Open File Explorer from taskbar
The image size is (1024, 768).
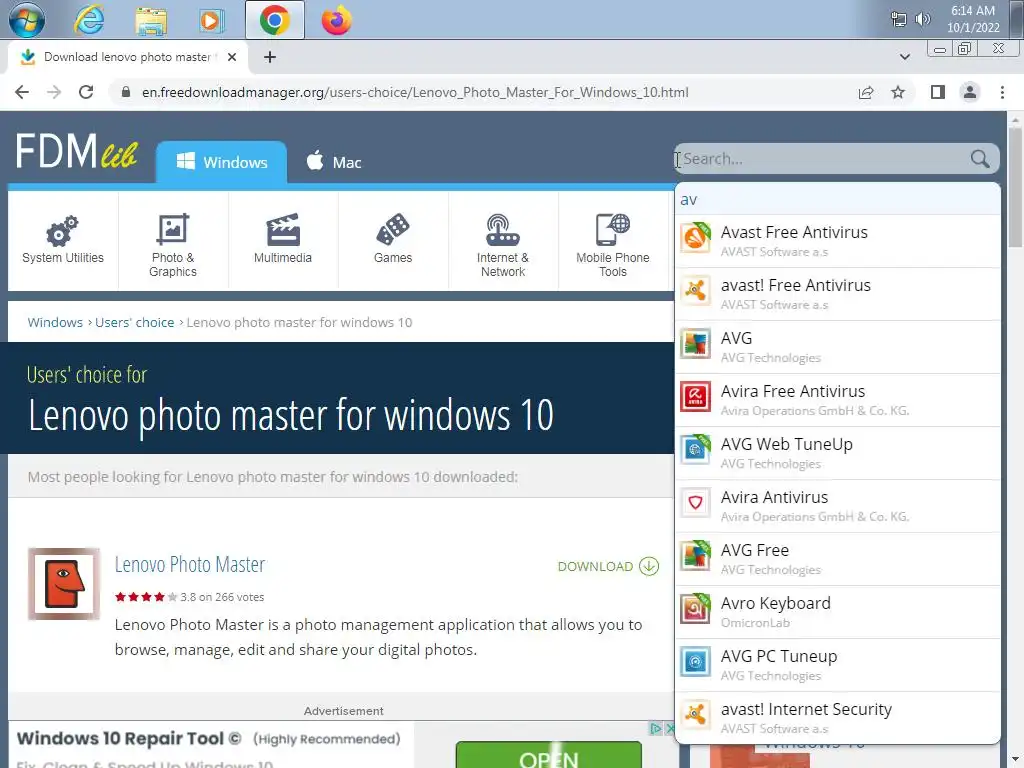click(151, 20)
